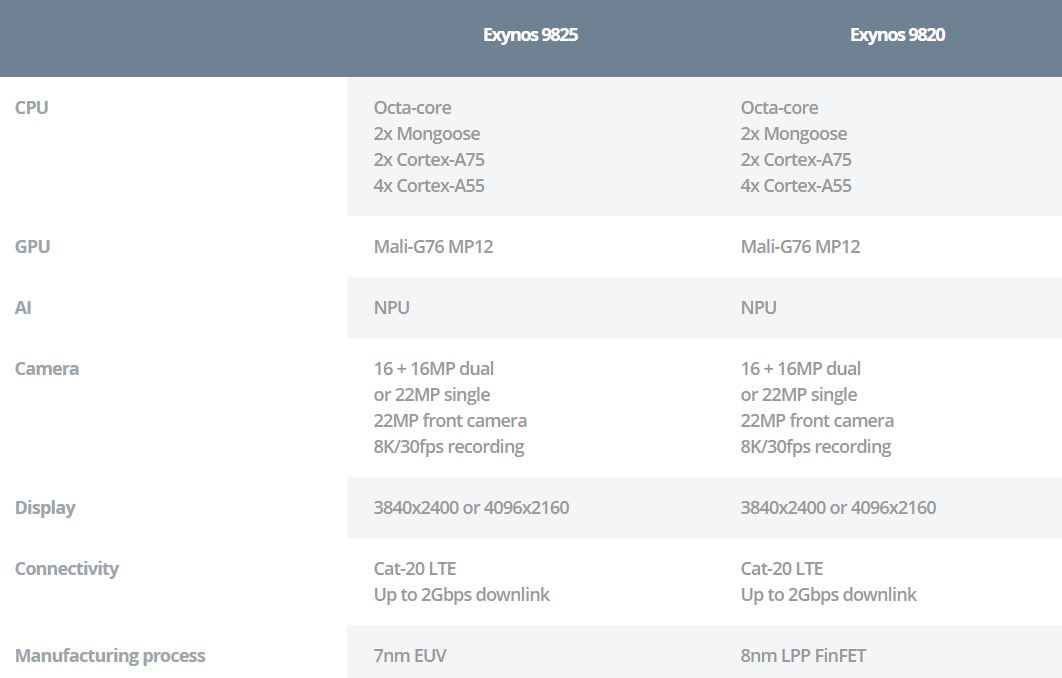Select "Up to 2Gbps downlink" for Exynos 9820
This screenshot has height=678, width=1062.
pos(829,595)
